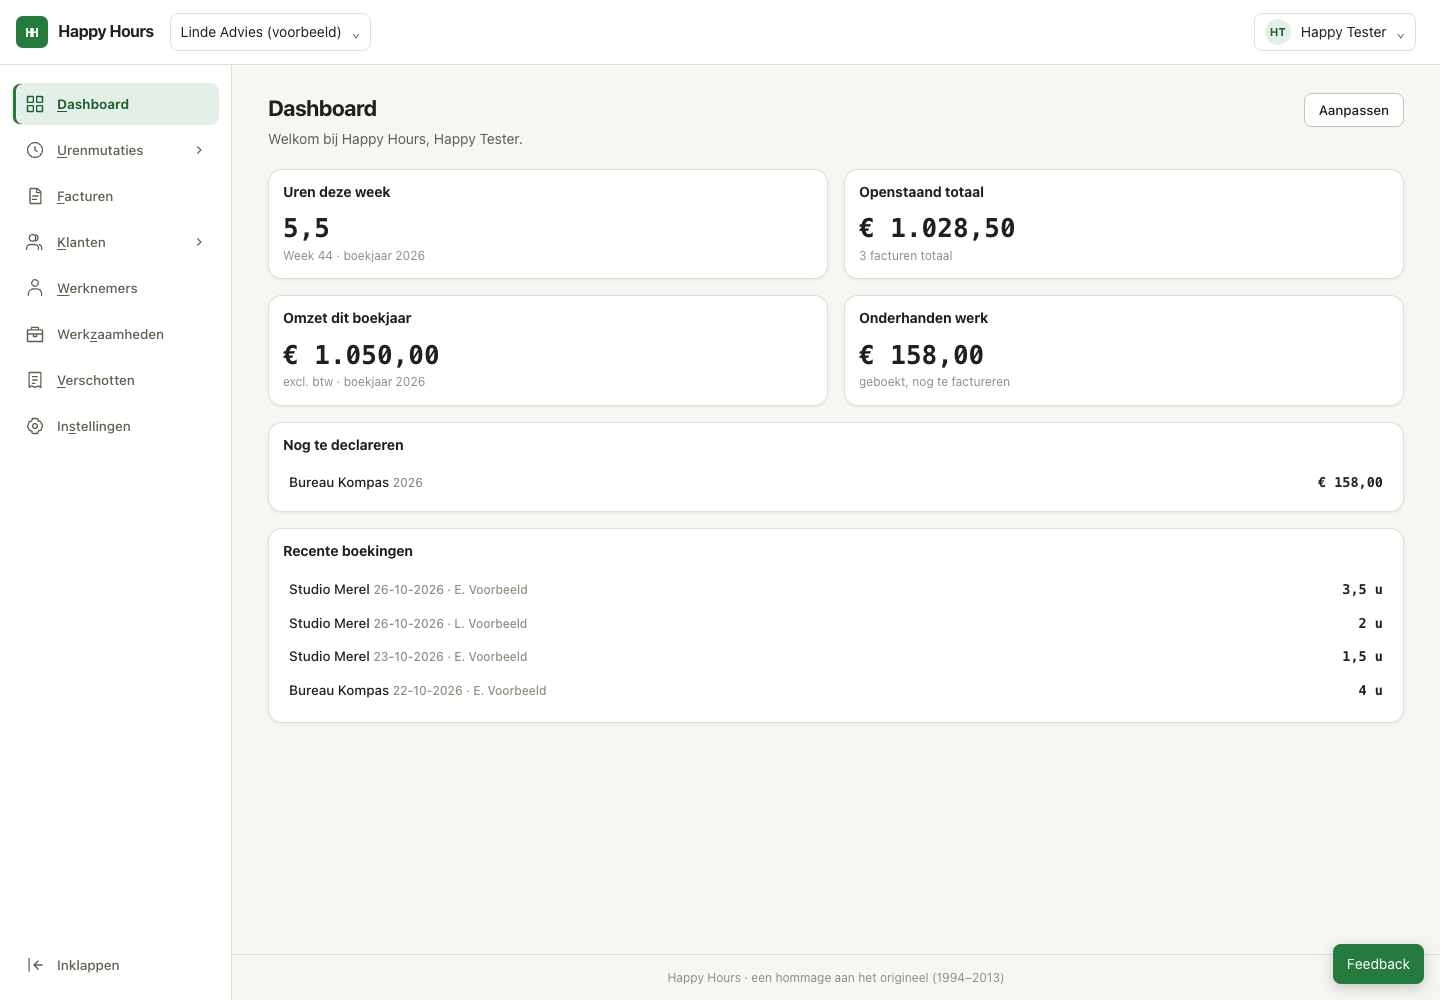Open Werknemers in the sidebar
The height and width of the screenshot is (1000, 1440).
(x=116, y=288)
